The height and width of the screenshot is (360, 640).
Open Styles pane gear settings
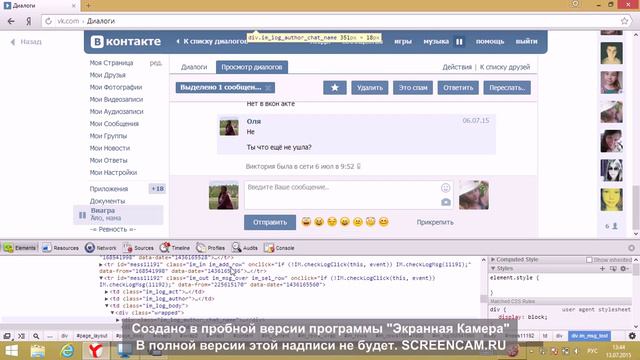[x=623, y=268]
